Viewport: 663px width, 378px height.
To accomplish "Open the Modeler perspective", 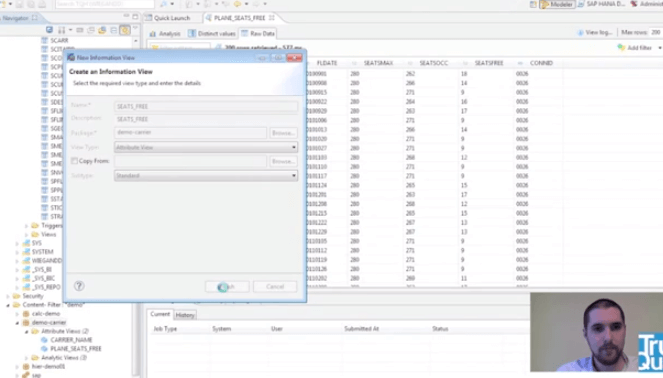I will point(557,4).
